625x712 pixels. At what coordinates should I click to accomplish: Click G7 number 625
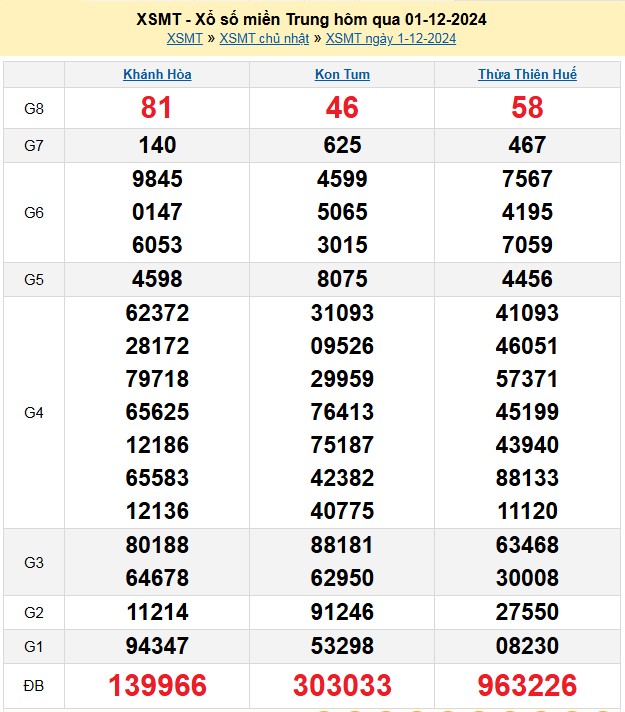342,145
